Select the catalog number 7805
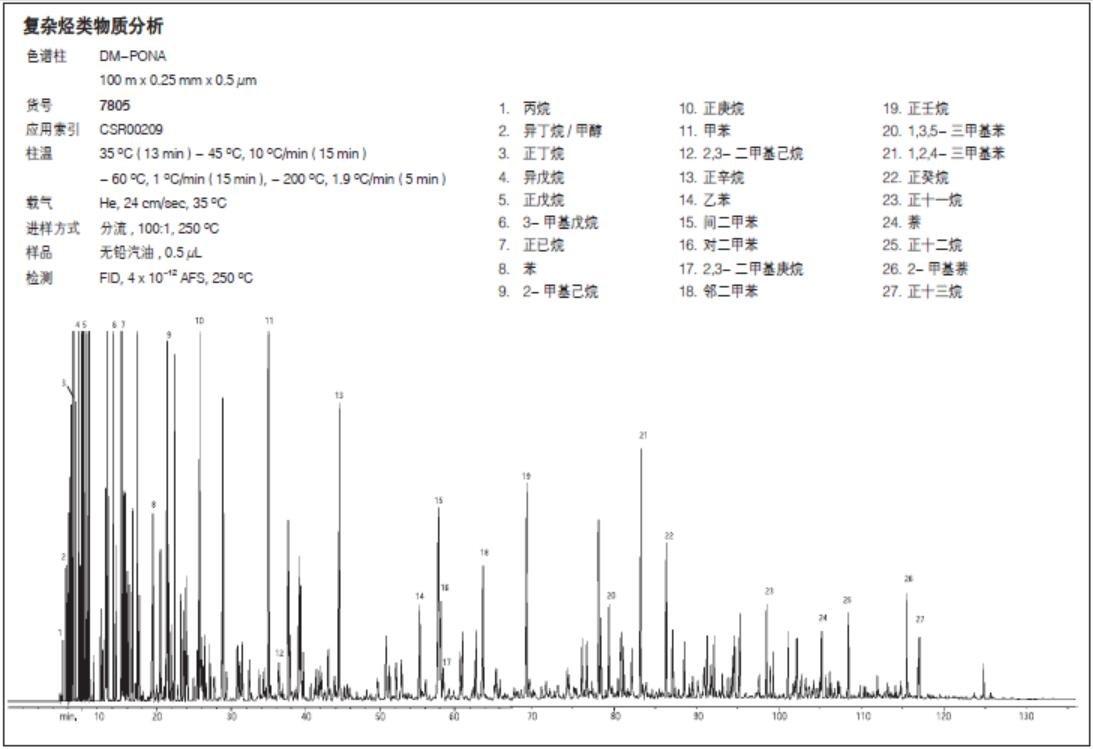The width and height of the screenshot is (1093, 749). click(114, 105)
